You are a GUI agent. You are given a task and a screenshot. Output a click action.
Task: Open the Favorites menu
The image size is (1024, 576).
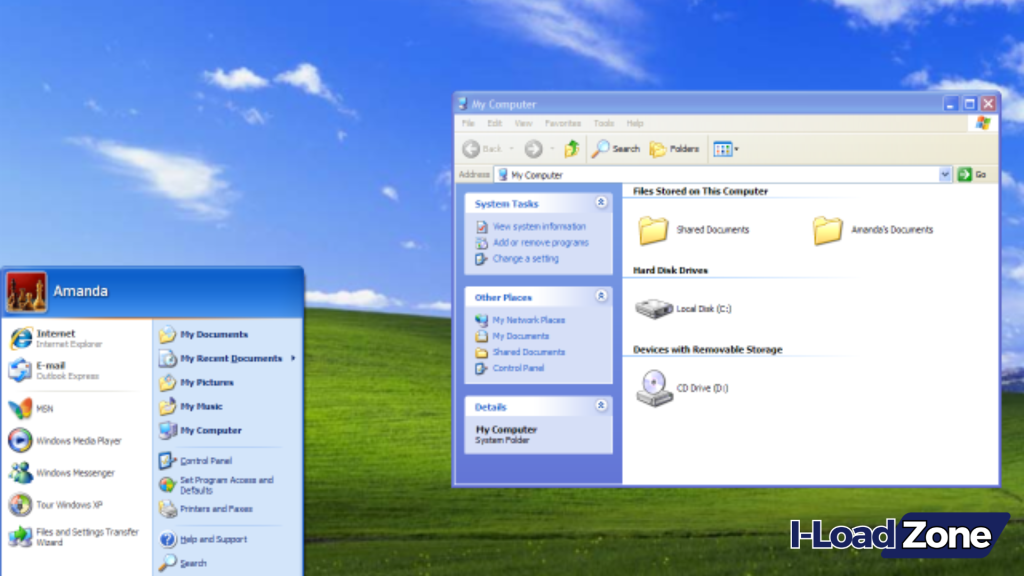pos(563,123)
